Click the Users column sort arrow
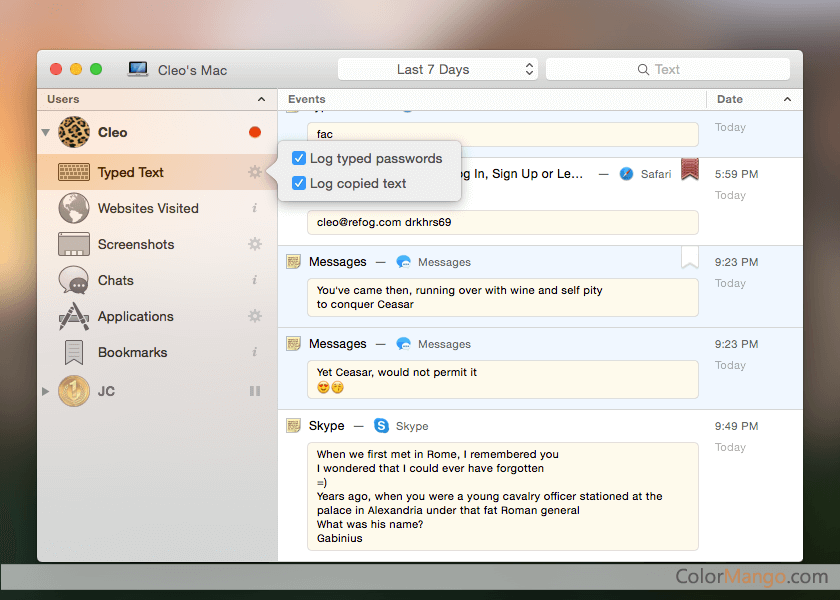 tap(261, 99)
